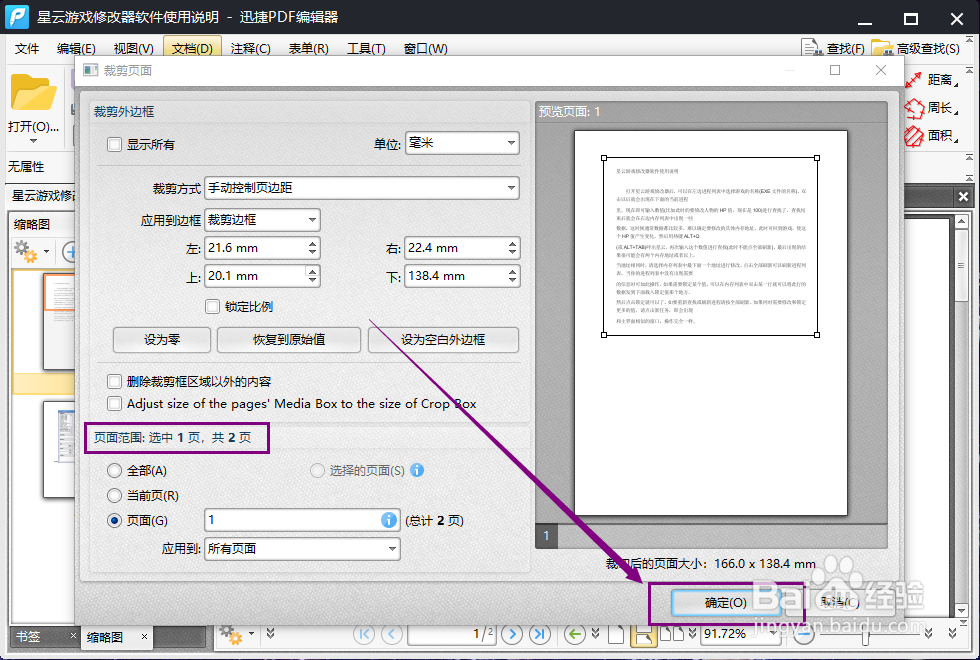Click the 恢复到原始值 button
The width and height of the screenshot is (980, 660).
coord(289,339)
